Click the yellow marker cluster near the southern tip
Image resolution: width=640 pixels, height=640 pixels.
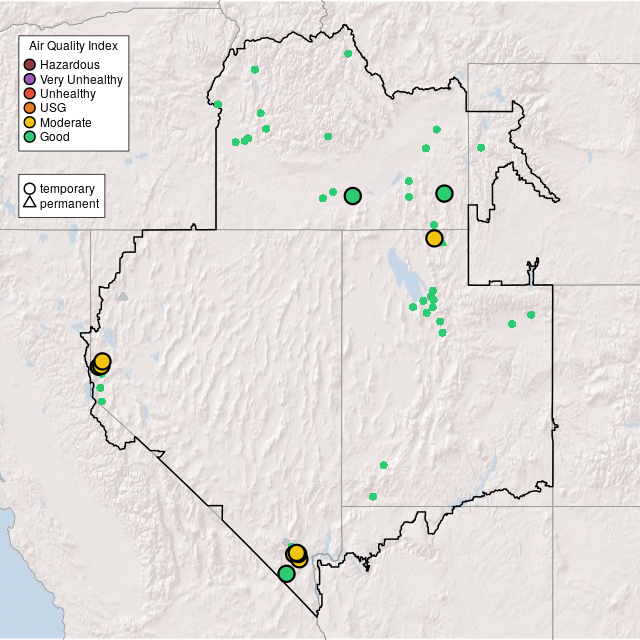pyautogui.click(x=296, y=555)
